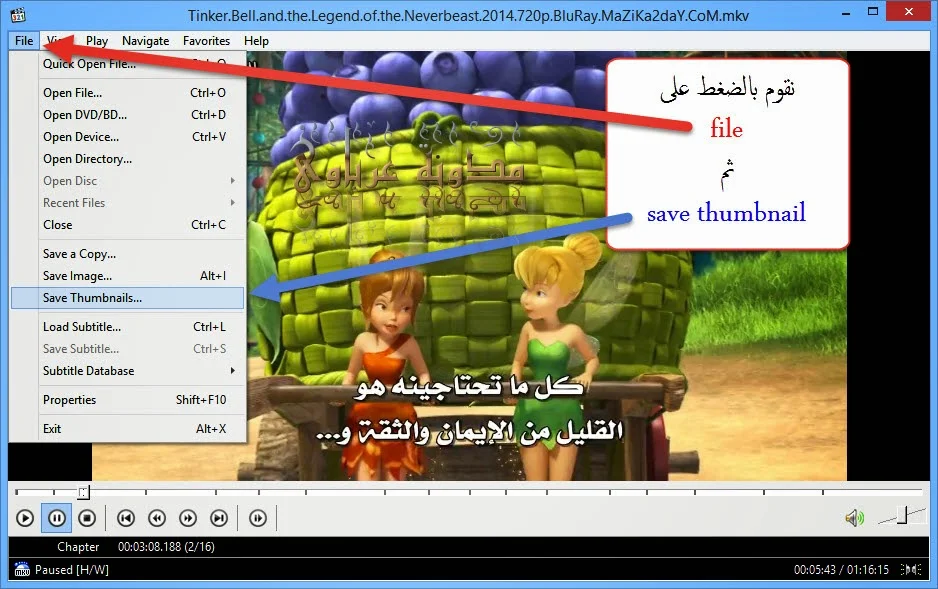Choose Open Directory... entry
The width and height of the screenshot is (938, 589).
click(127, 159)
